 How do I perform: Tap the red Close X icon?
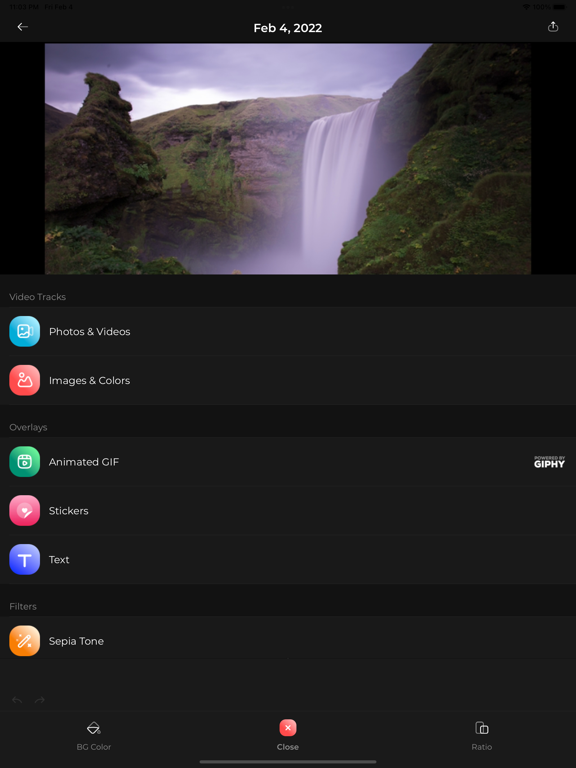pos(288,728)
